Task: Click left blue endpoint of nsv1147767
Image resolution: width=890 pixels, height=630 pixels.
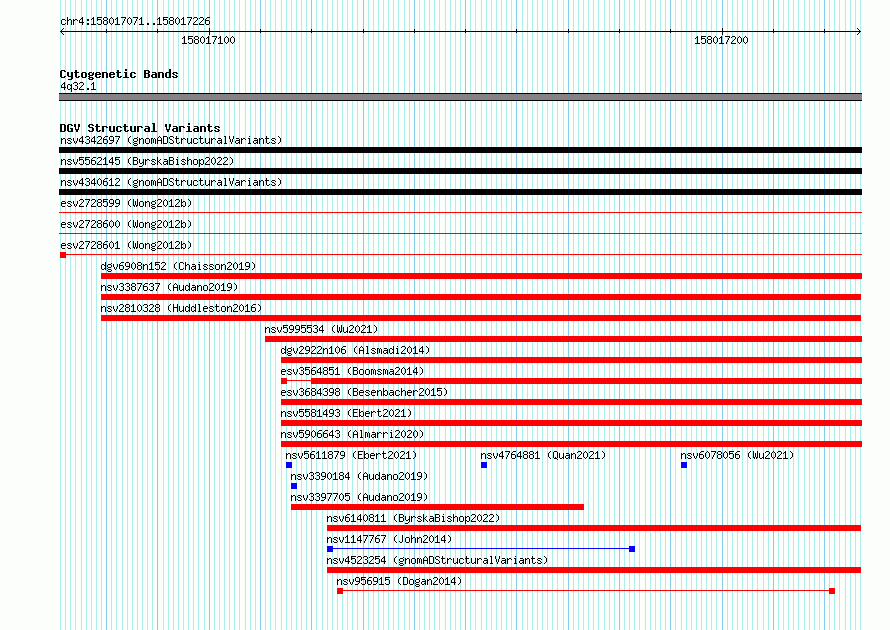Action: tap(330, 549)
